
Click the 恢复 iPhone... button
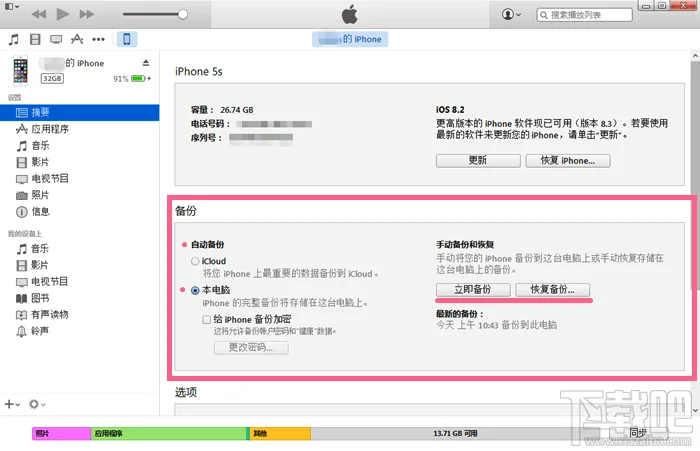point(568,161)
